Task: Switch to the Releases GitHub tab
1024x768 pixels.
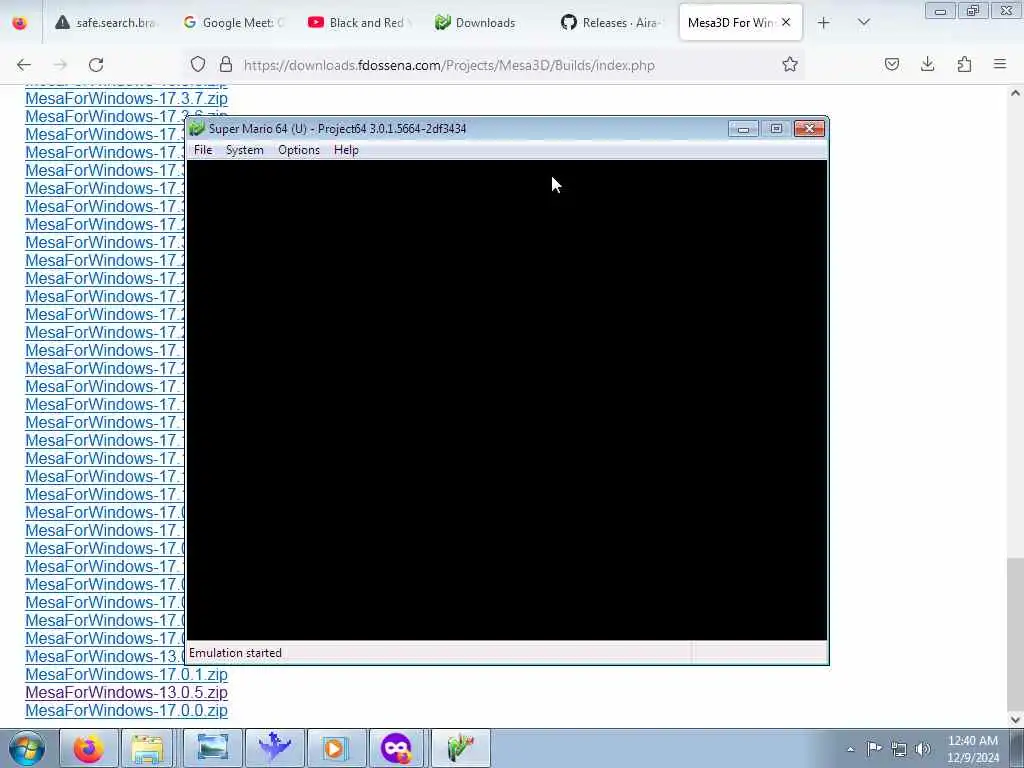Action: (612, 23)
